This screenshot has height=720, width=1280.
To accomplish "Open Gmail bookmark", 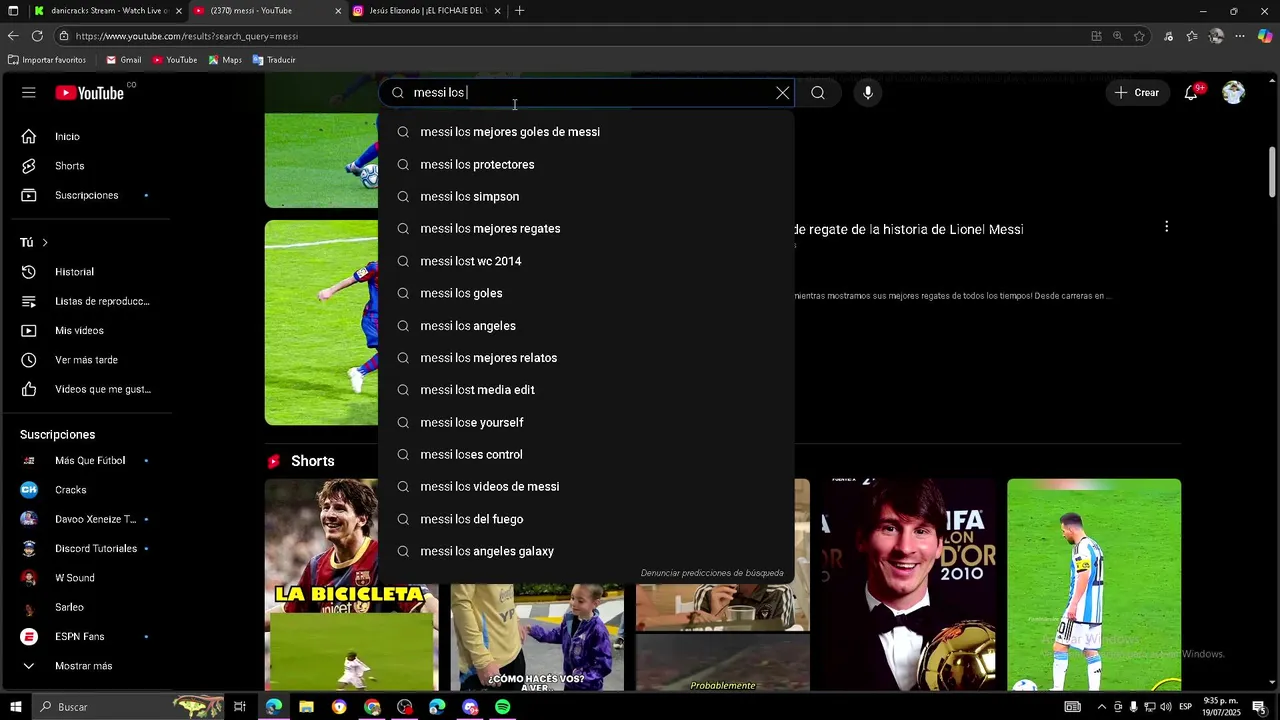I will [124, 60].
